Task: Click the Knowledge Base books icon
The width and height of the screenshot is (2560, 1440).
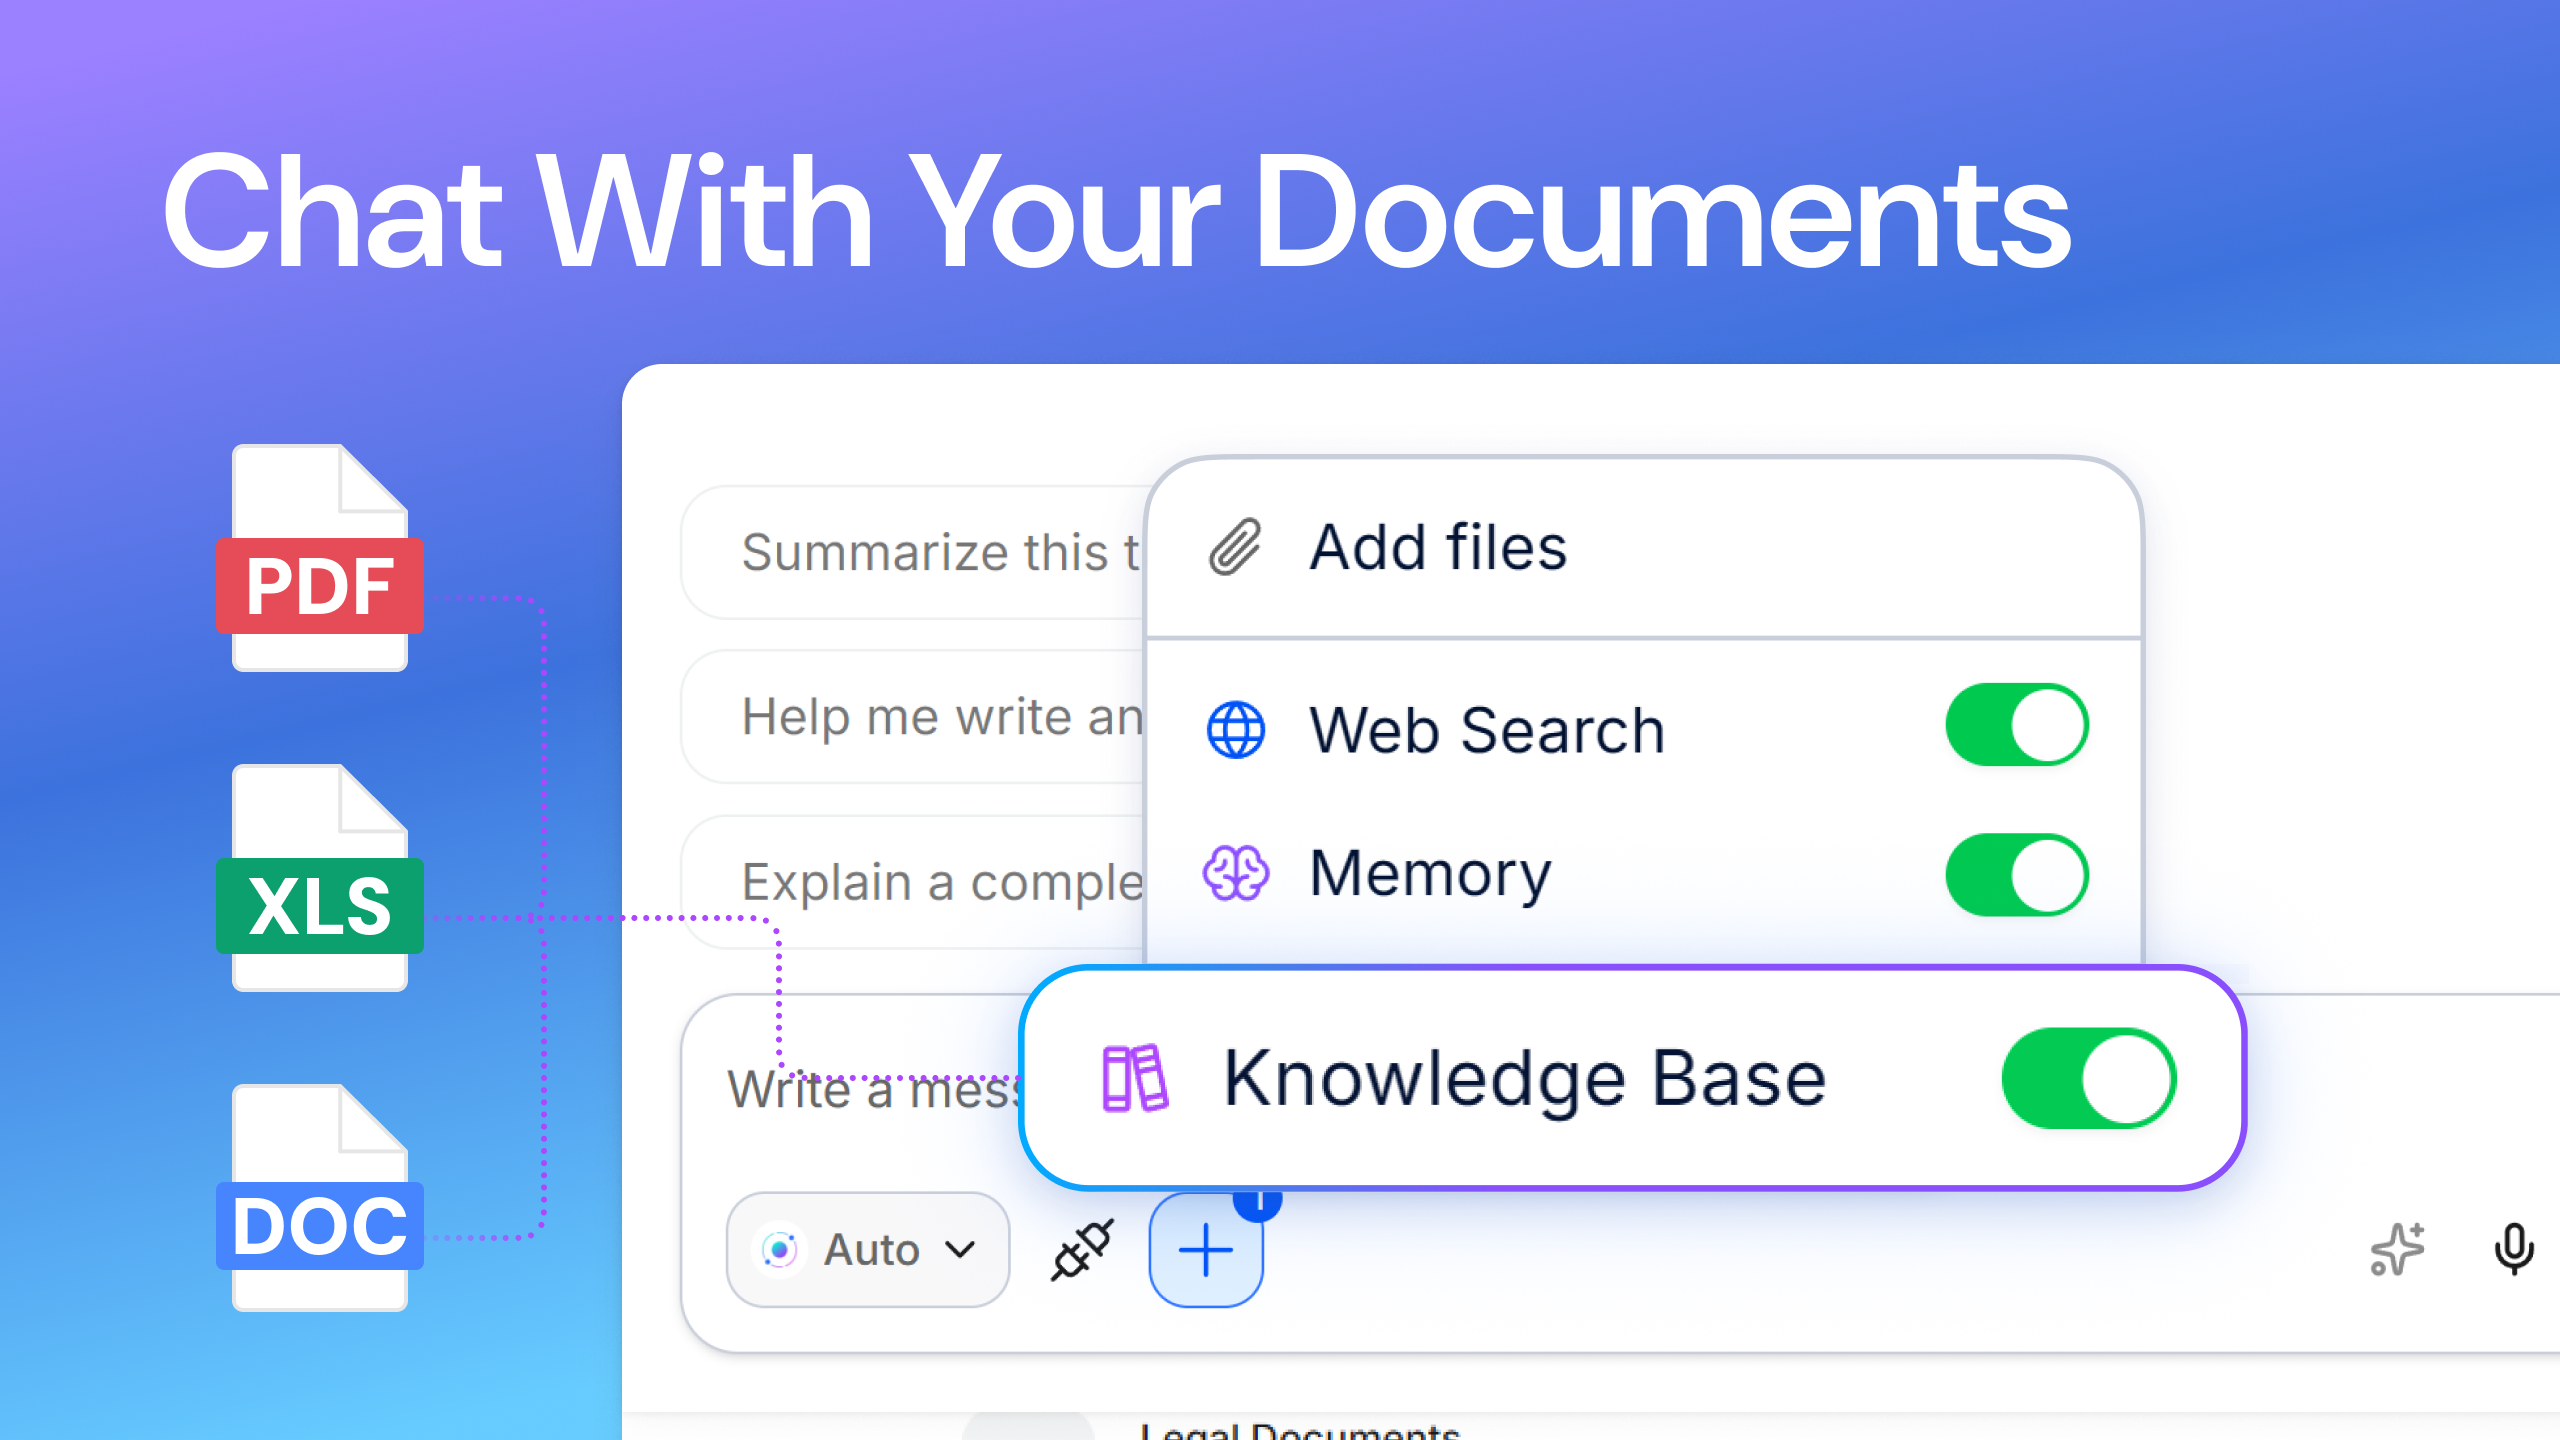Action: (1134, 1078)
